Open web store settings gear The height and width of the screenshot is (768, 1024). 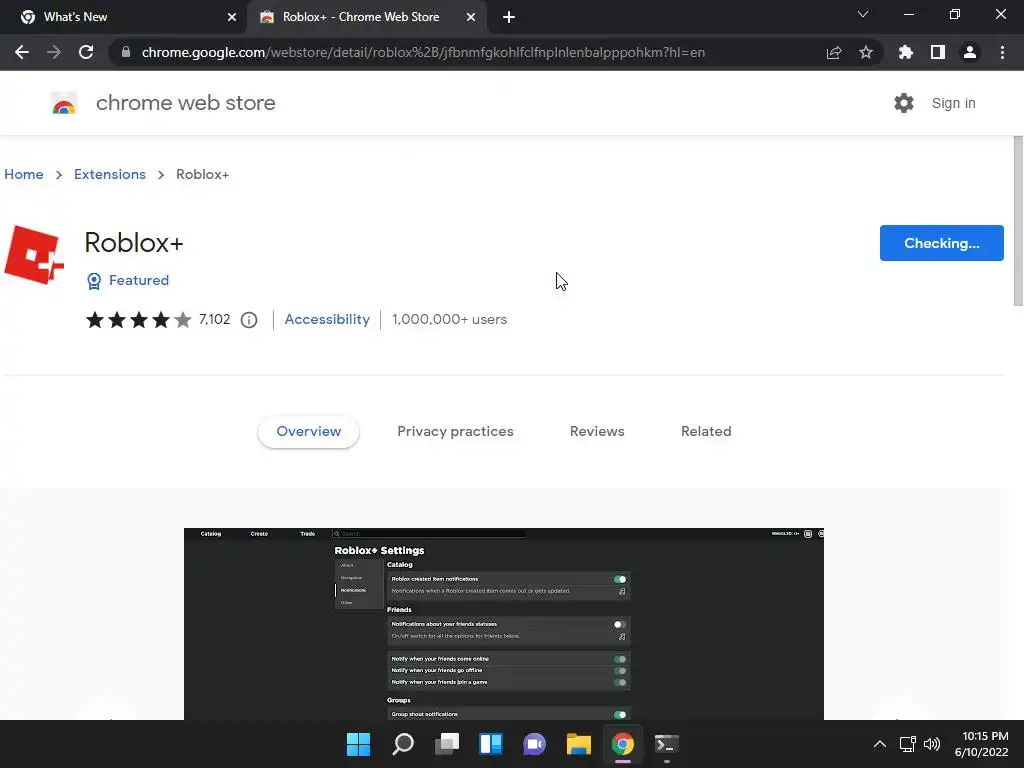904,103
